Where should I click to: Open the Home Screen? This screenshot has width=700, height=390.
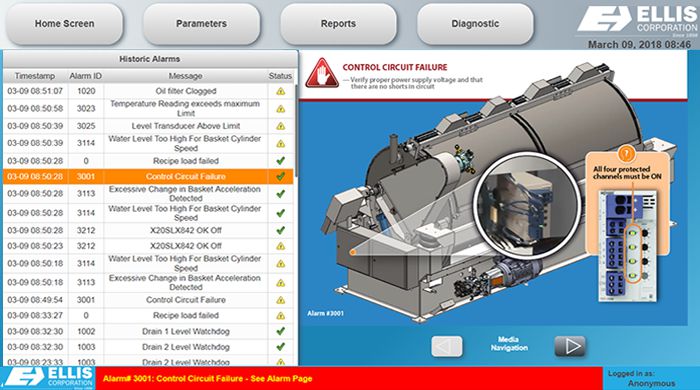64,24
